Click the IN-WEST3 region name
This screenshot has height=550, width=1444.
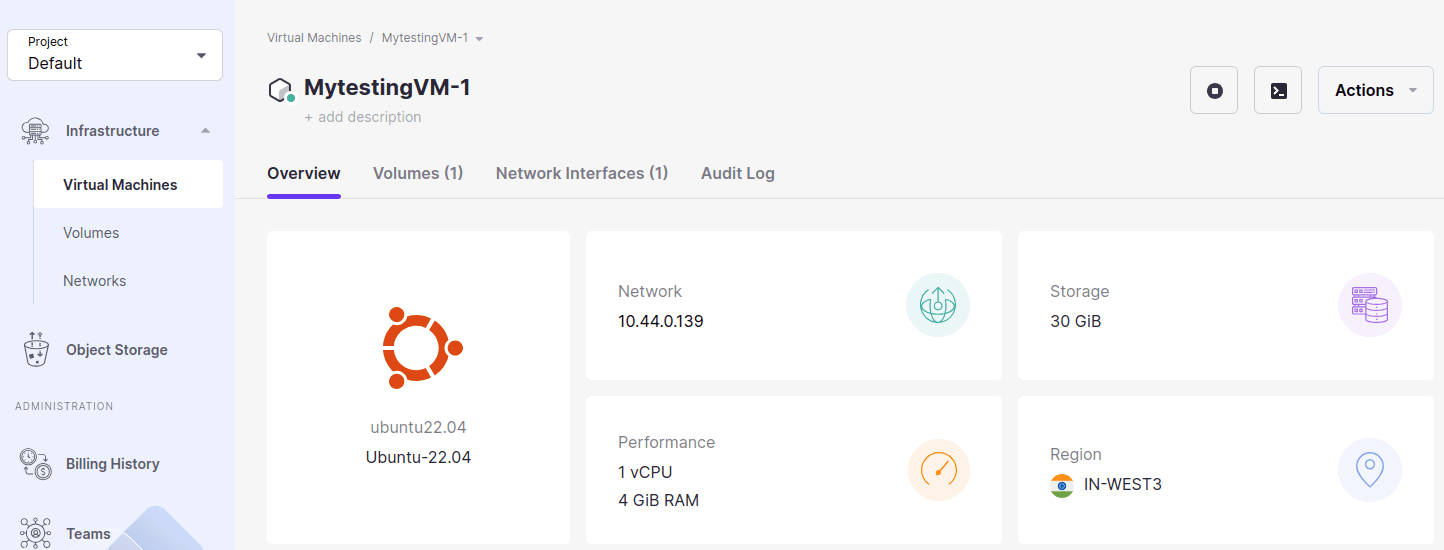click(x=1123, y=485)
